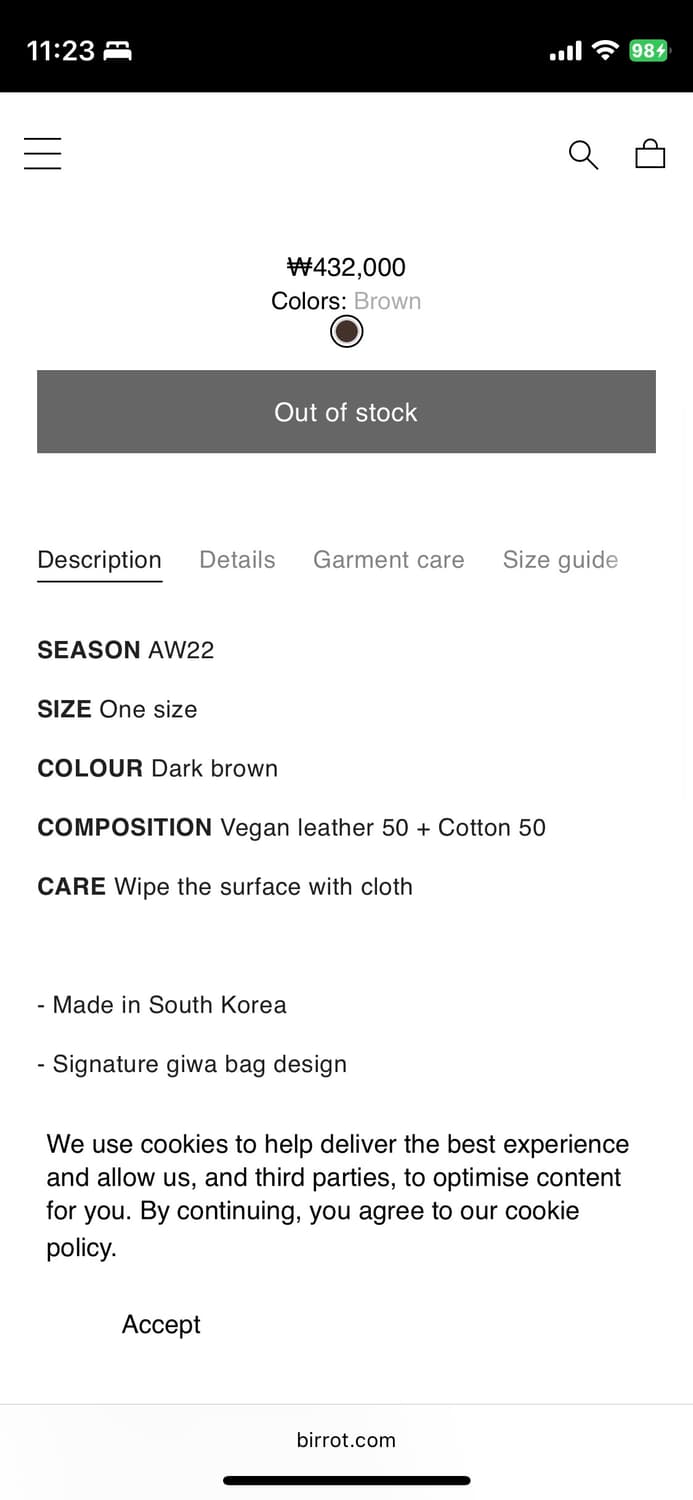
Task: Tap the search magnifier icon
Action: pos(583,154)
